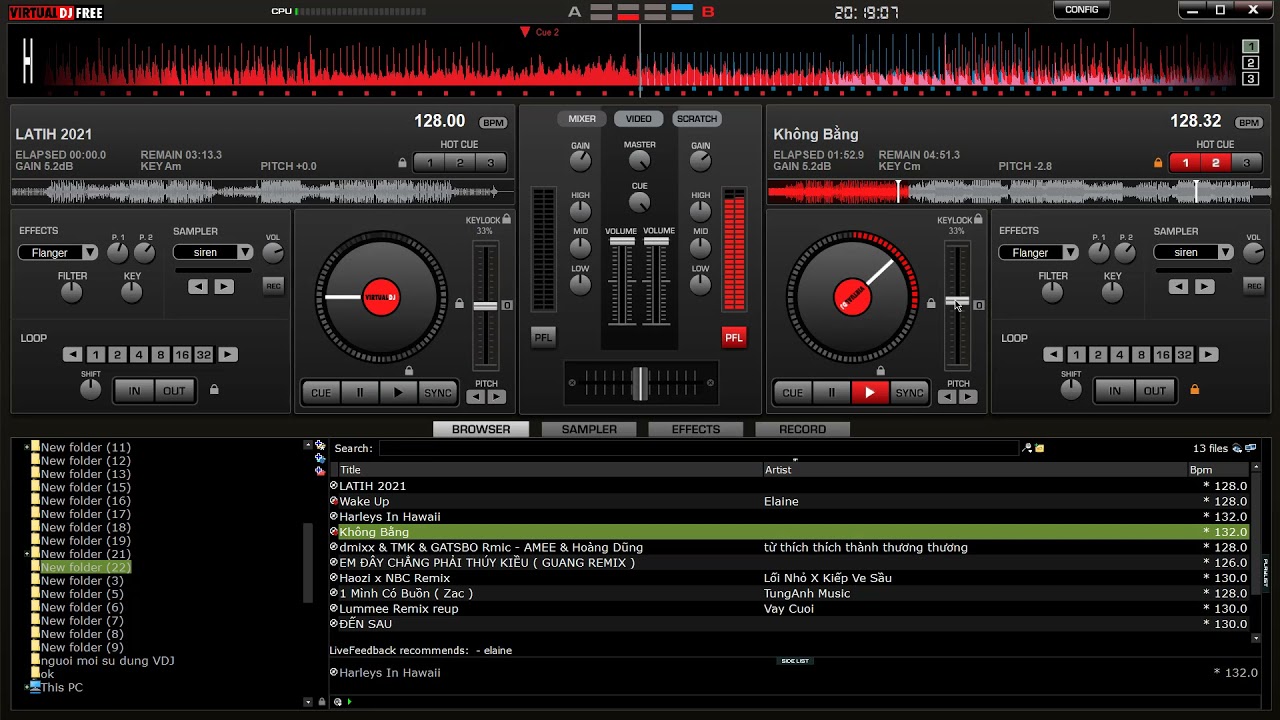Open dropdown arrow below folder tree
Viewport: 1280px width, 720px height.
308,702
